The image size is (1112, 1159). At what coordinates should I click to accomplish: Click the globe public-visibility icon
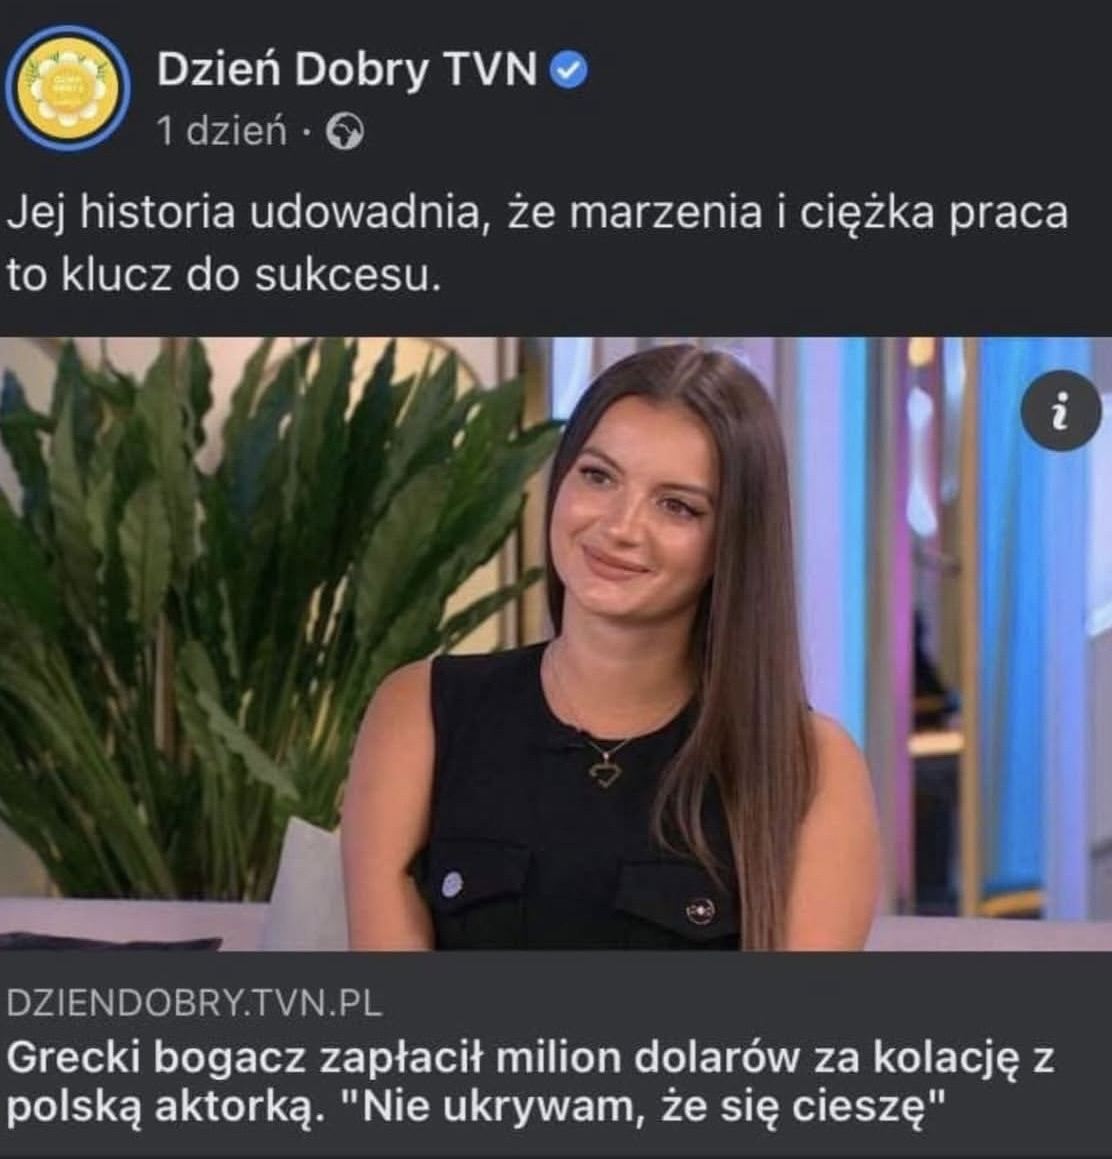(x=345, y=132)
